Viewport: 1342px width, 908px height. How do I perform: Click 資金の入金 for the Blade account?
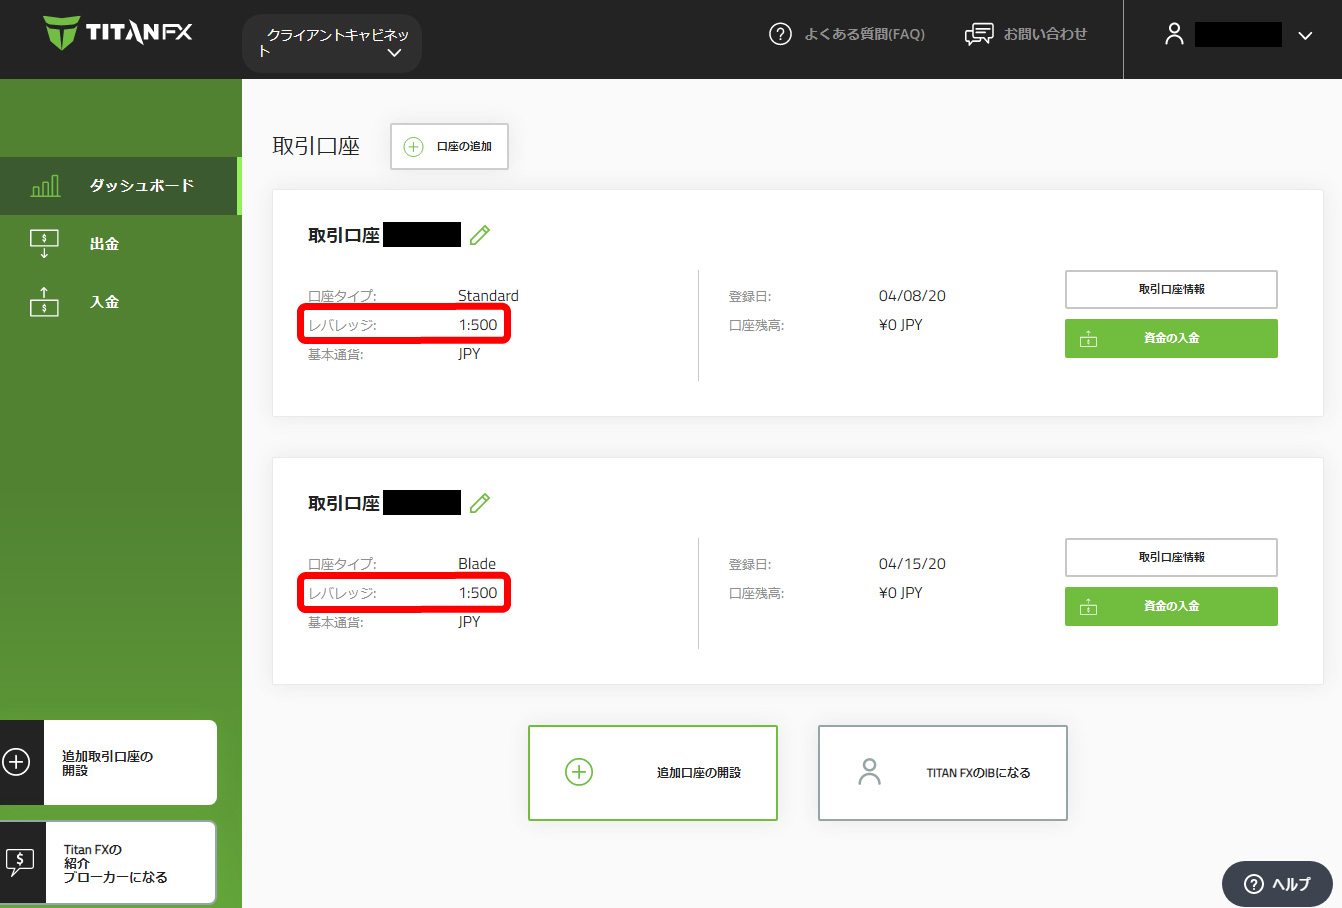(x=1171, y=606)
